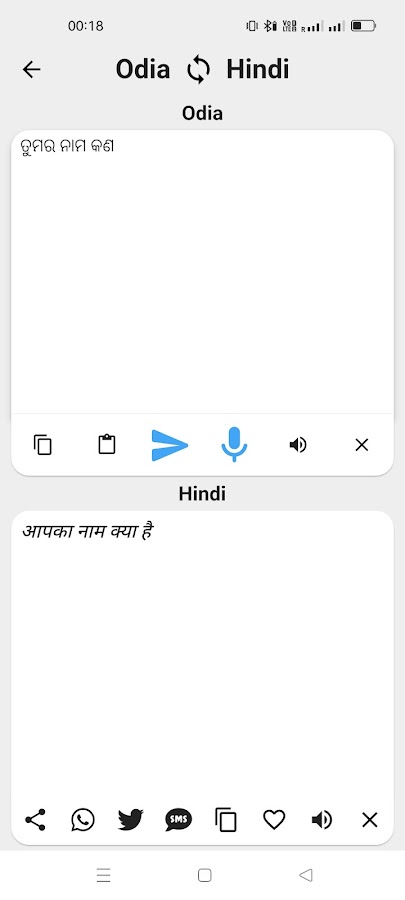Copy the Odia input text

click(43, 445)
